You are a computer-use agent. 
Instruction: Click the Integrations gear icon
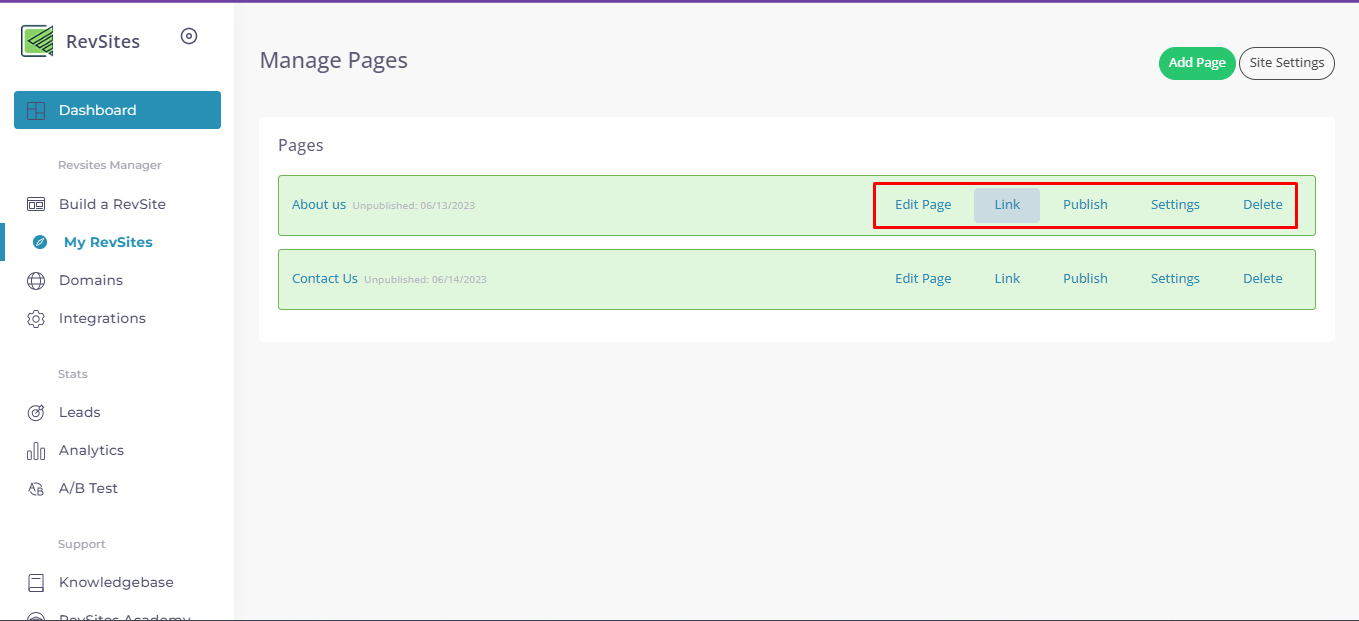[x=37, y=318]
